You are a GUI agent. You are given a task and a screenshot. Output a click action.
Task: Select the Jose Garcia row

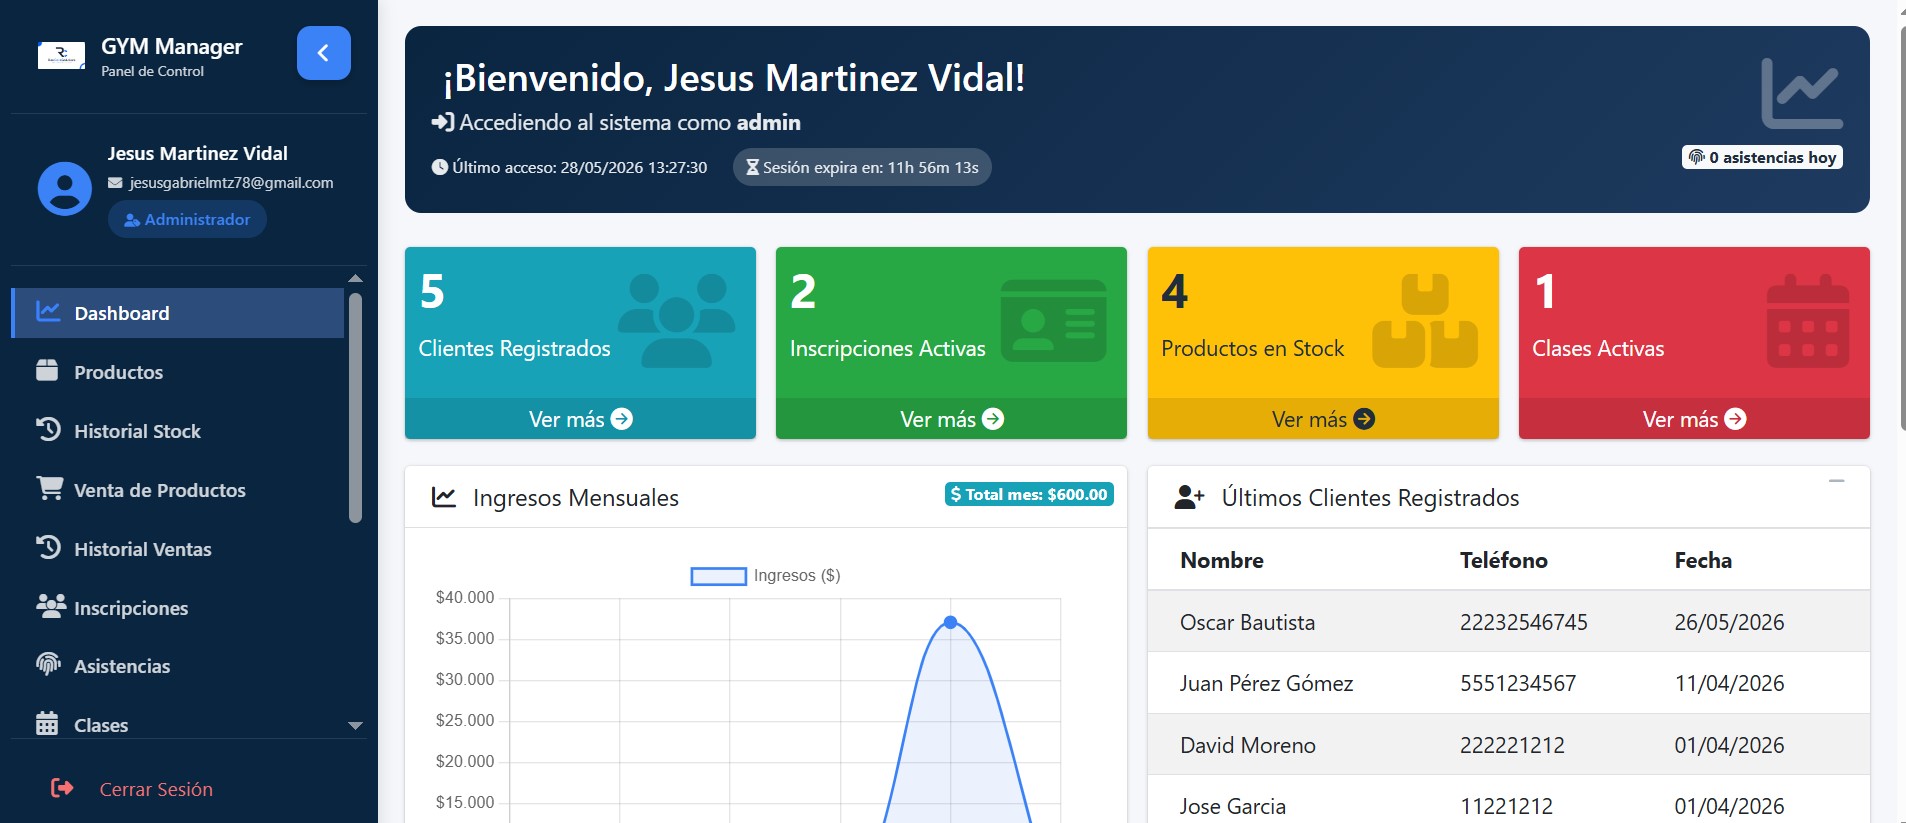(x=1508, y=801)
